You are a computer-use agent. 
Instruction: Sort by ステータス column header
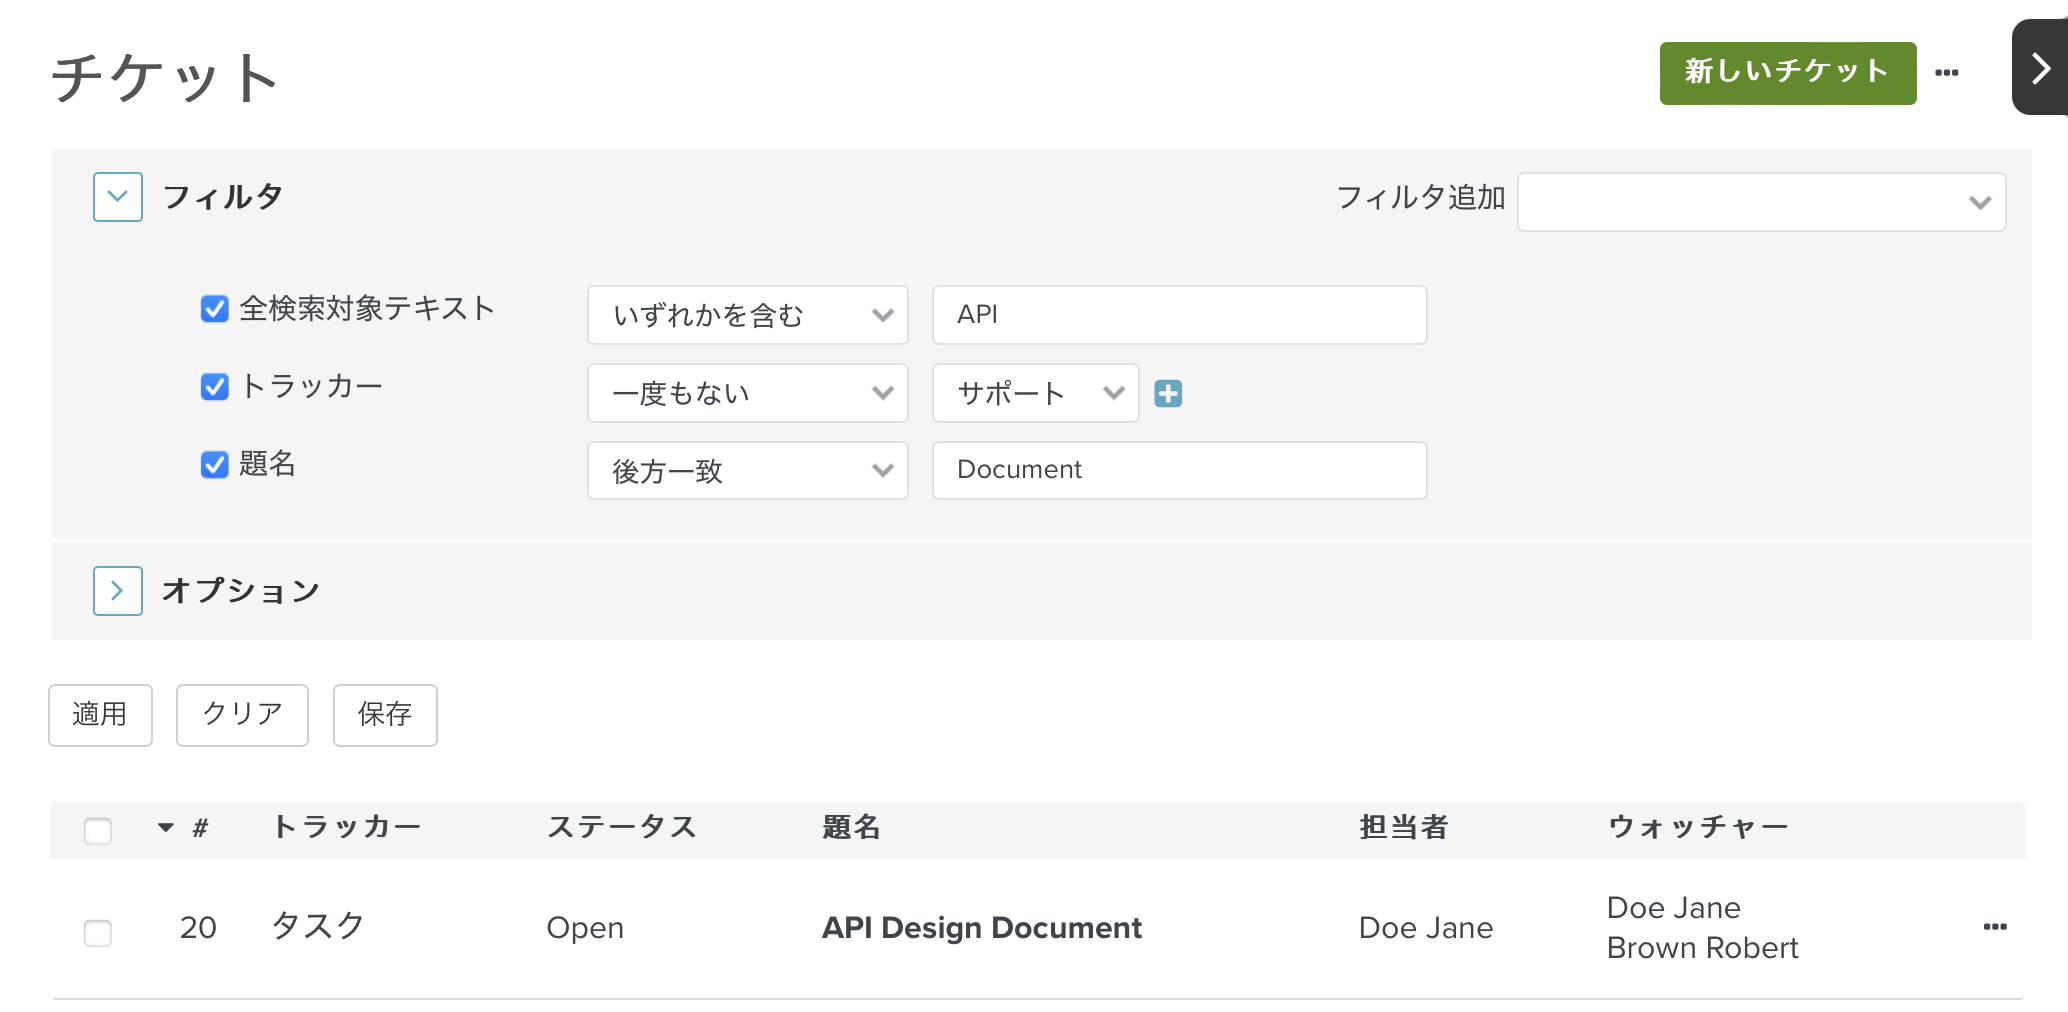(621, 827)
